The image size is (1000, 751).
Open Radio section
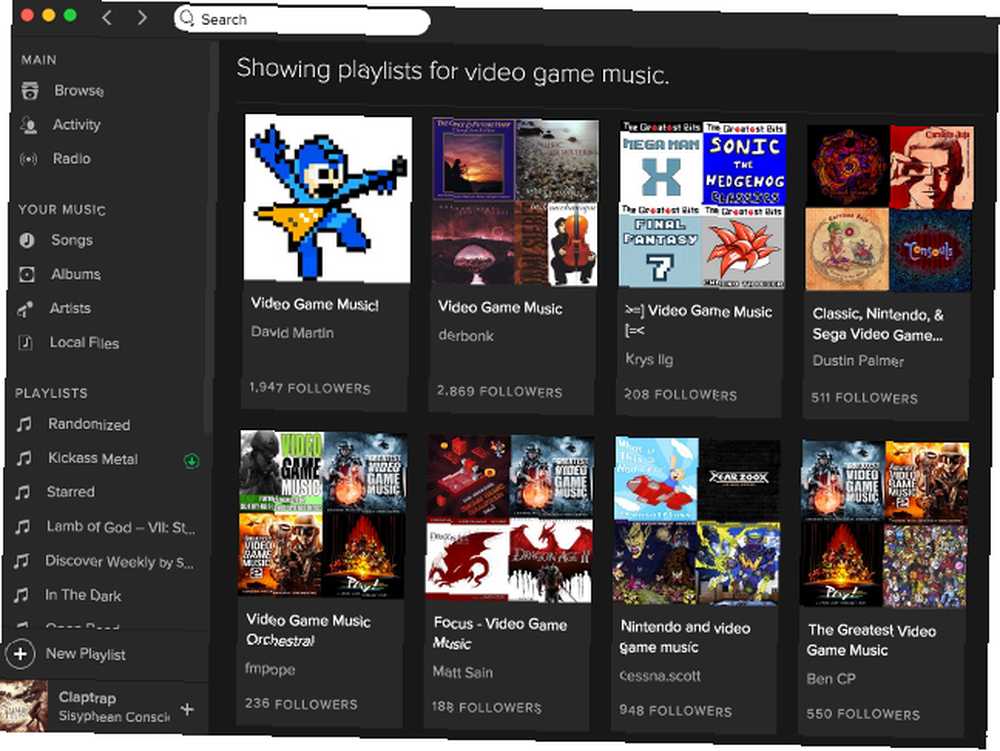point(71,159)
